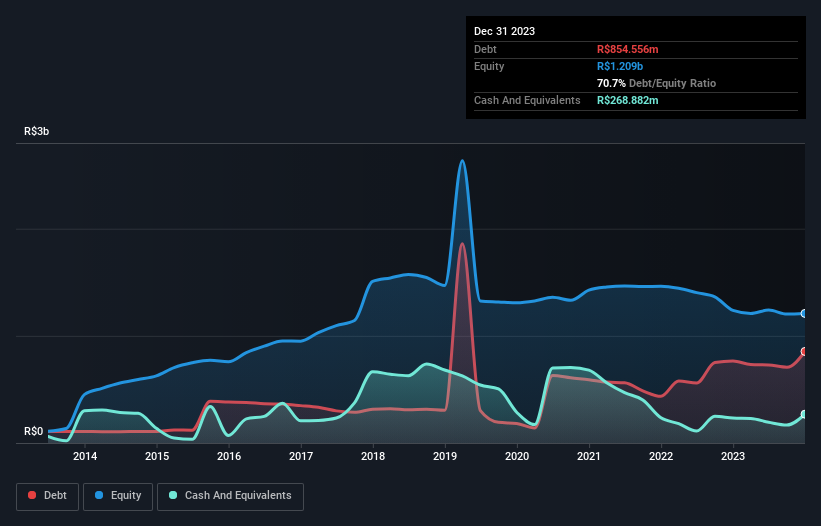
Task: Click the Dec 31 2023 tooltip header
Action: point(504,31)
